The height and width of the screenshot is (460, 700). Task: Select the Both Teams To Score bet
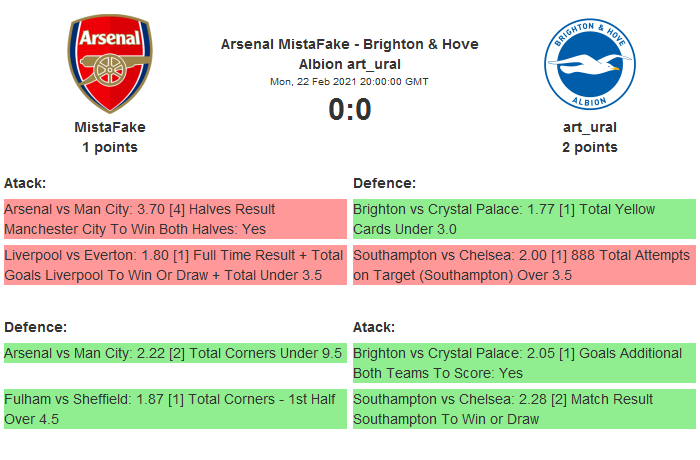click(x=523, y=363)
